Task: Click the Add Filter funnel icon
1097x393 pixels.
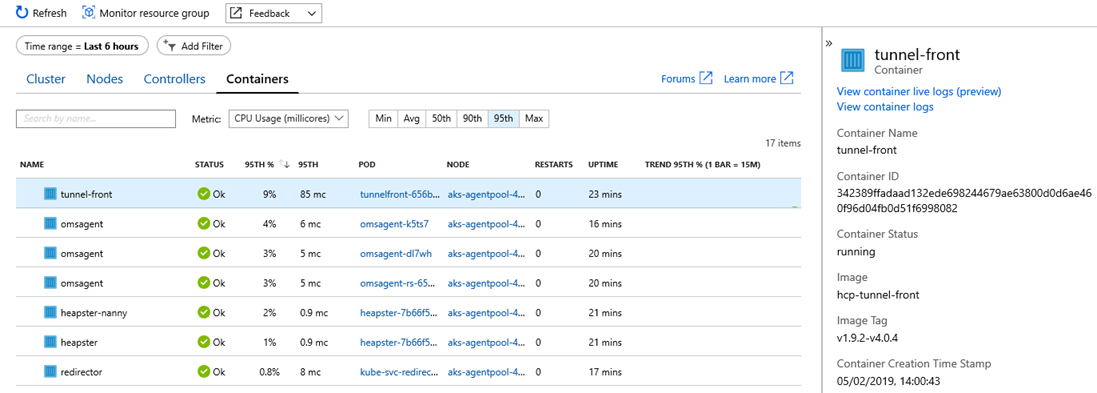Action: click(170, 45)
